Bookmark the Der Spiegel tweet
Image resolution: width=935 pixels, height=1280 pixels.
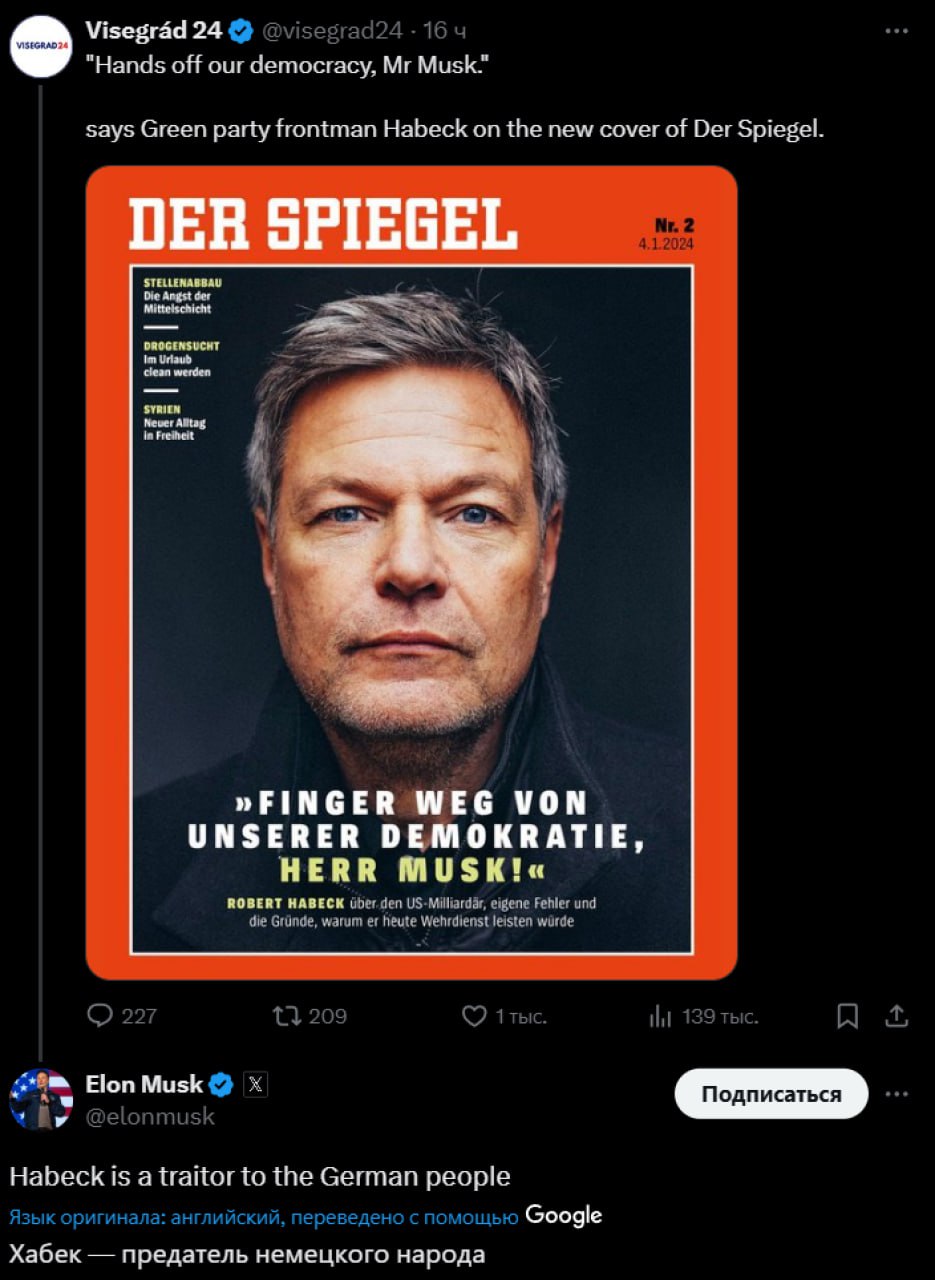[847, 1016]
